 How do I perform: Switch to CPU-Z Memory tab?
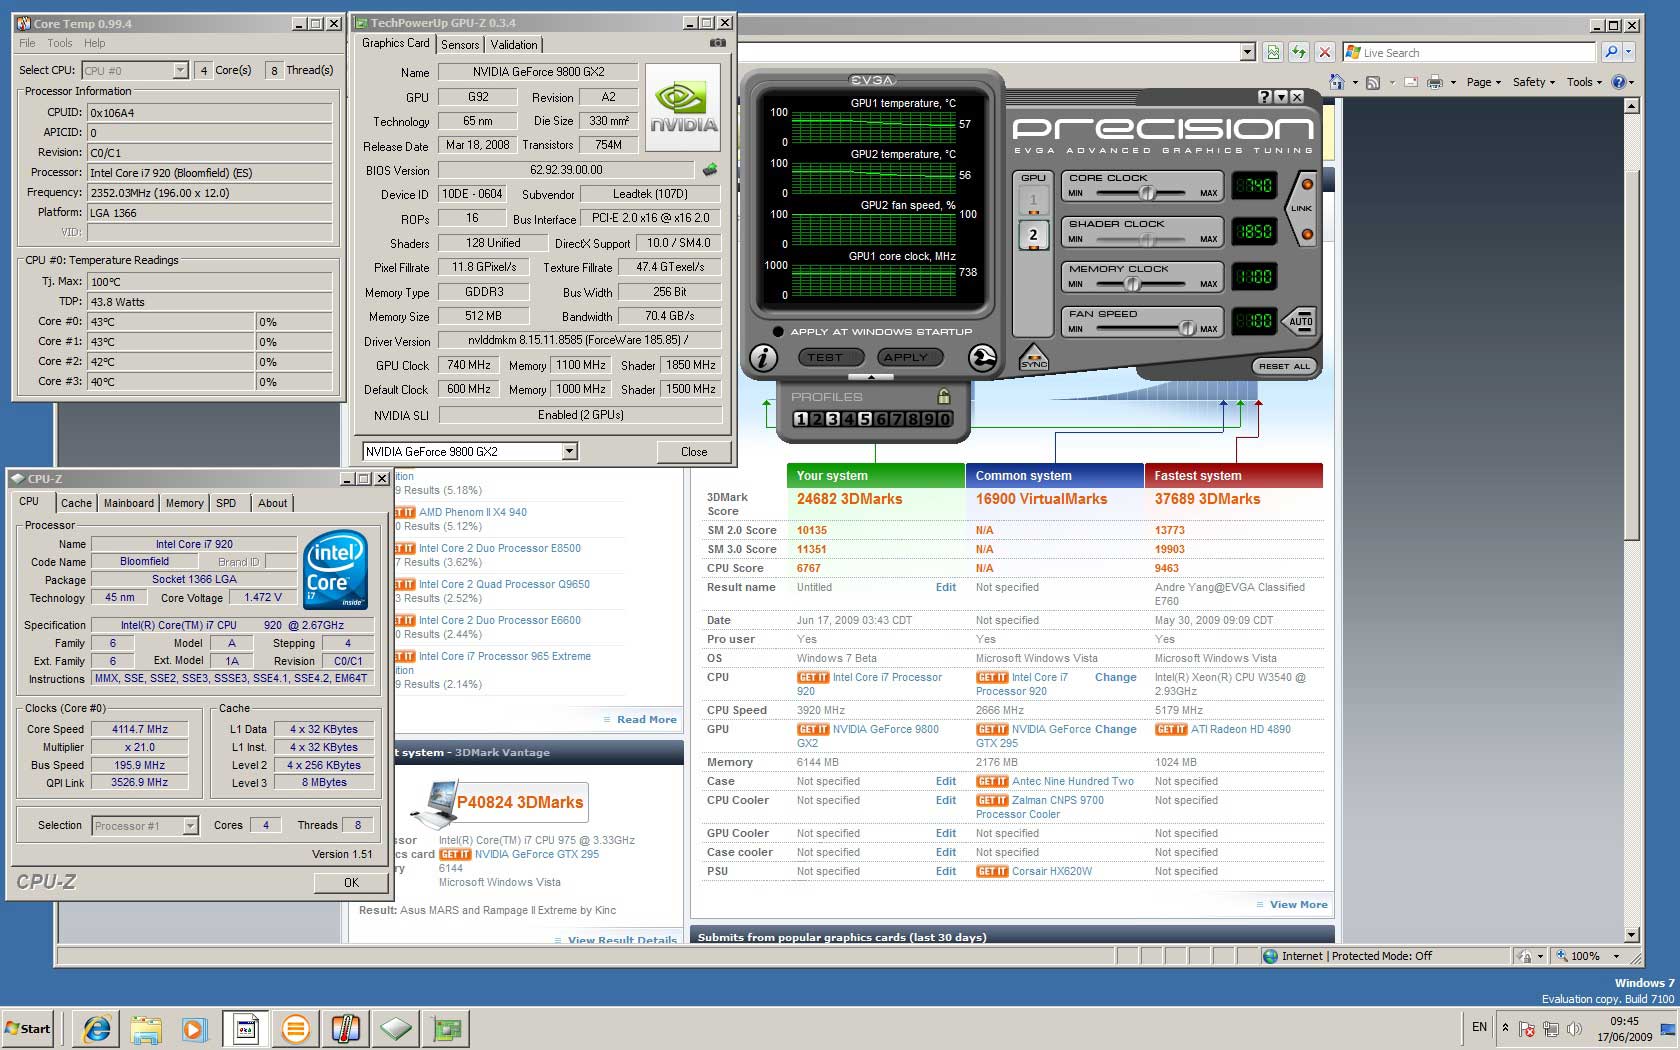[x=185, y=503]
